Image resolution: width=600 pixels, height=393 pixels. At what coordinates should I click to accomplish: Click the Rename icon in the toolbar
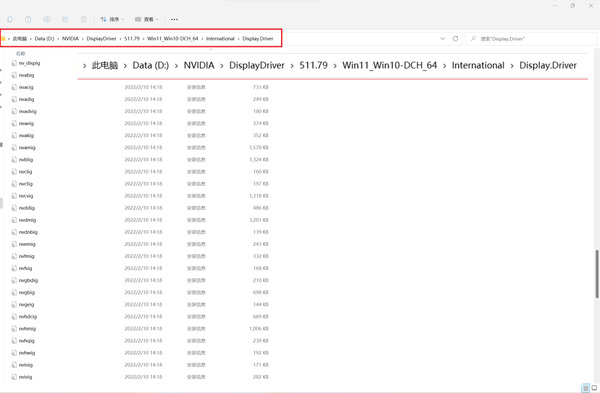[47, 19]
